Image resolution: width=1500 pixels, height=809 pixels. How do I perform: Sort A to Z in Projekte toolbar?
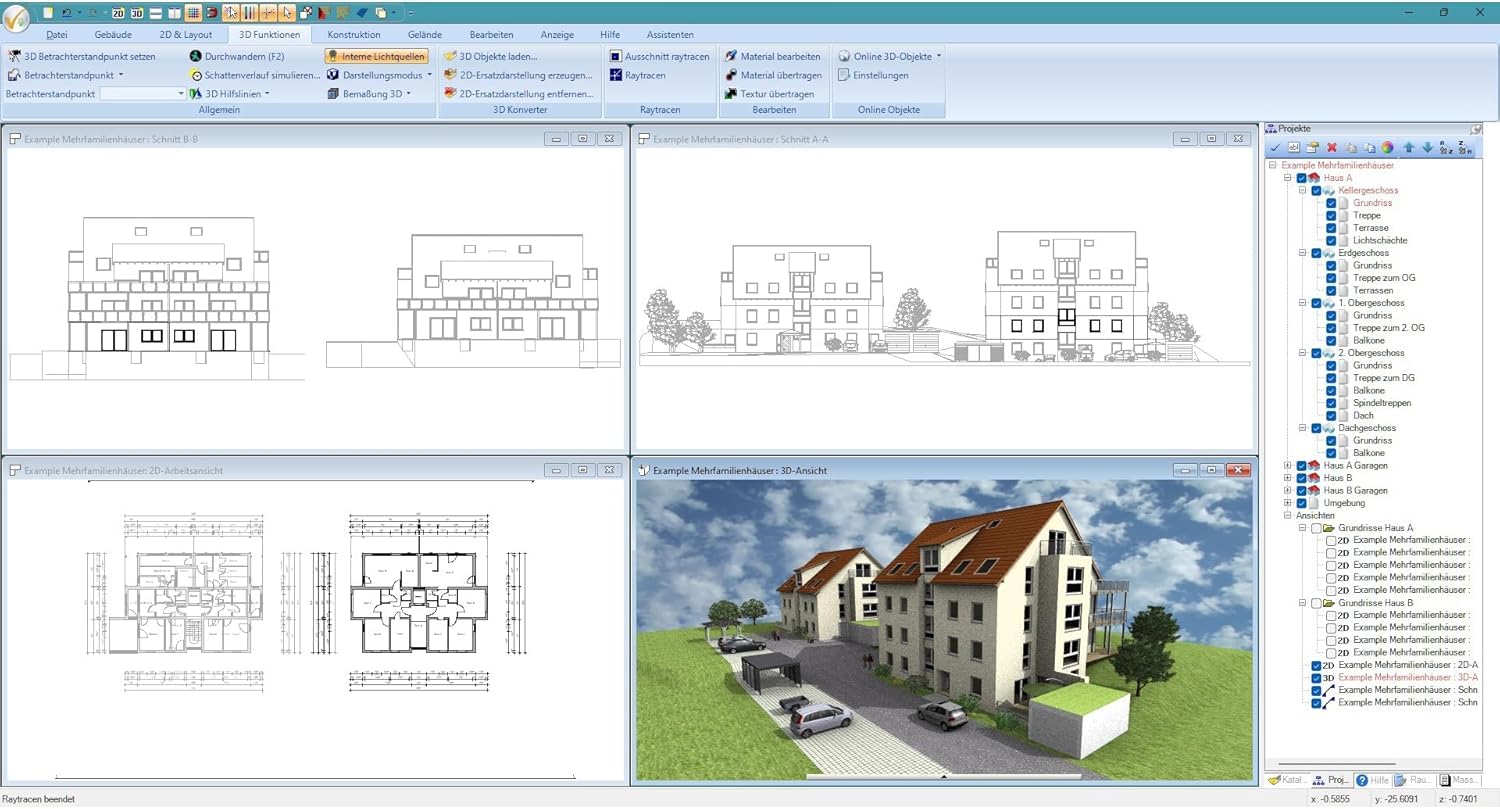click(1446, 147)
